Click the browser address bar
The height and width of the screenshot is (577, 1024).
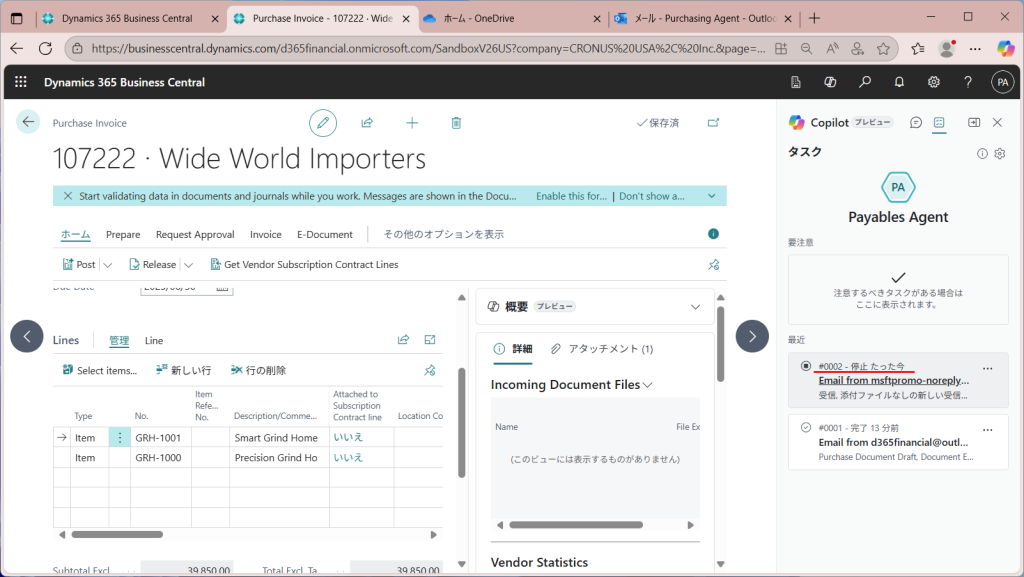click(x=428, y=48)
